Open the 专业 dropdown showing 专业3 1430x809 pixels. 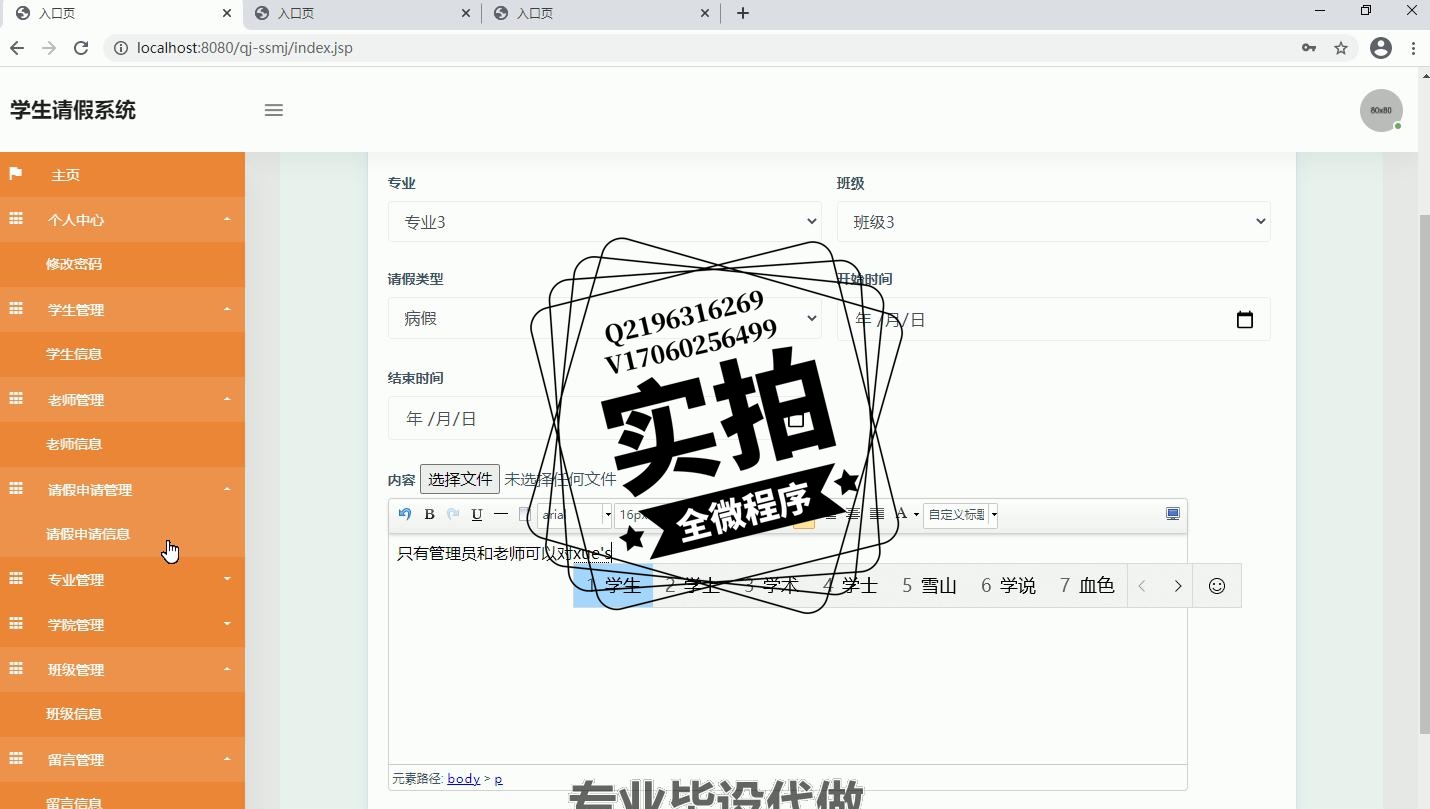tap(605, 221)
